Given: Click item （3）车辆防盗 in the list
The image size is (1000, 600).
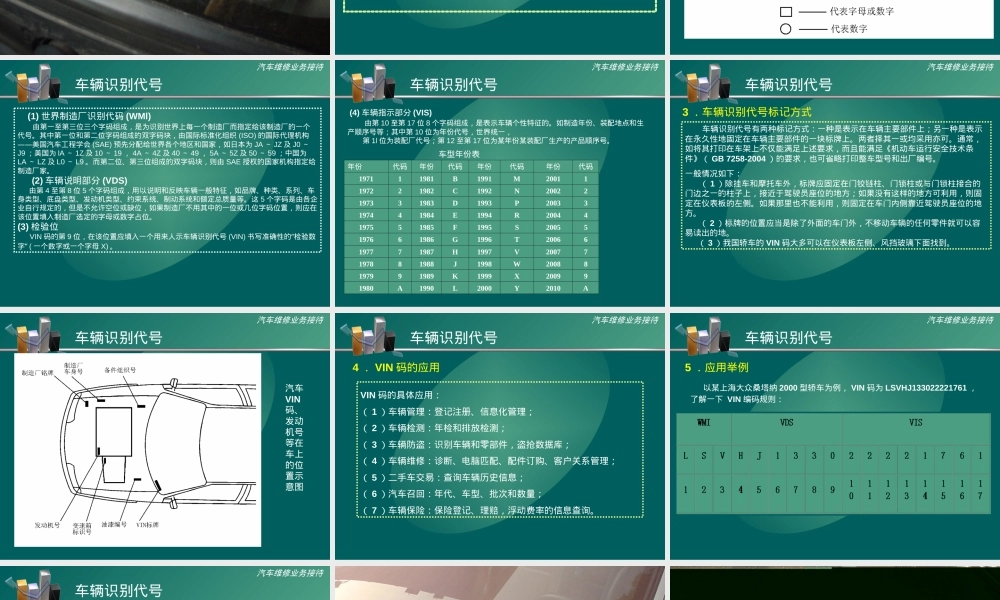Looking at the screenshot, I should tap(465, 445).
